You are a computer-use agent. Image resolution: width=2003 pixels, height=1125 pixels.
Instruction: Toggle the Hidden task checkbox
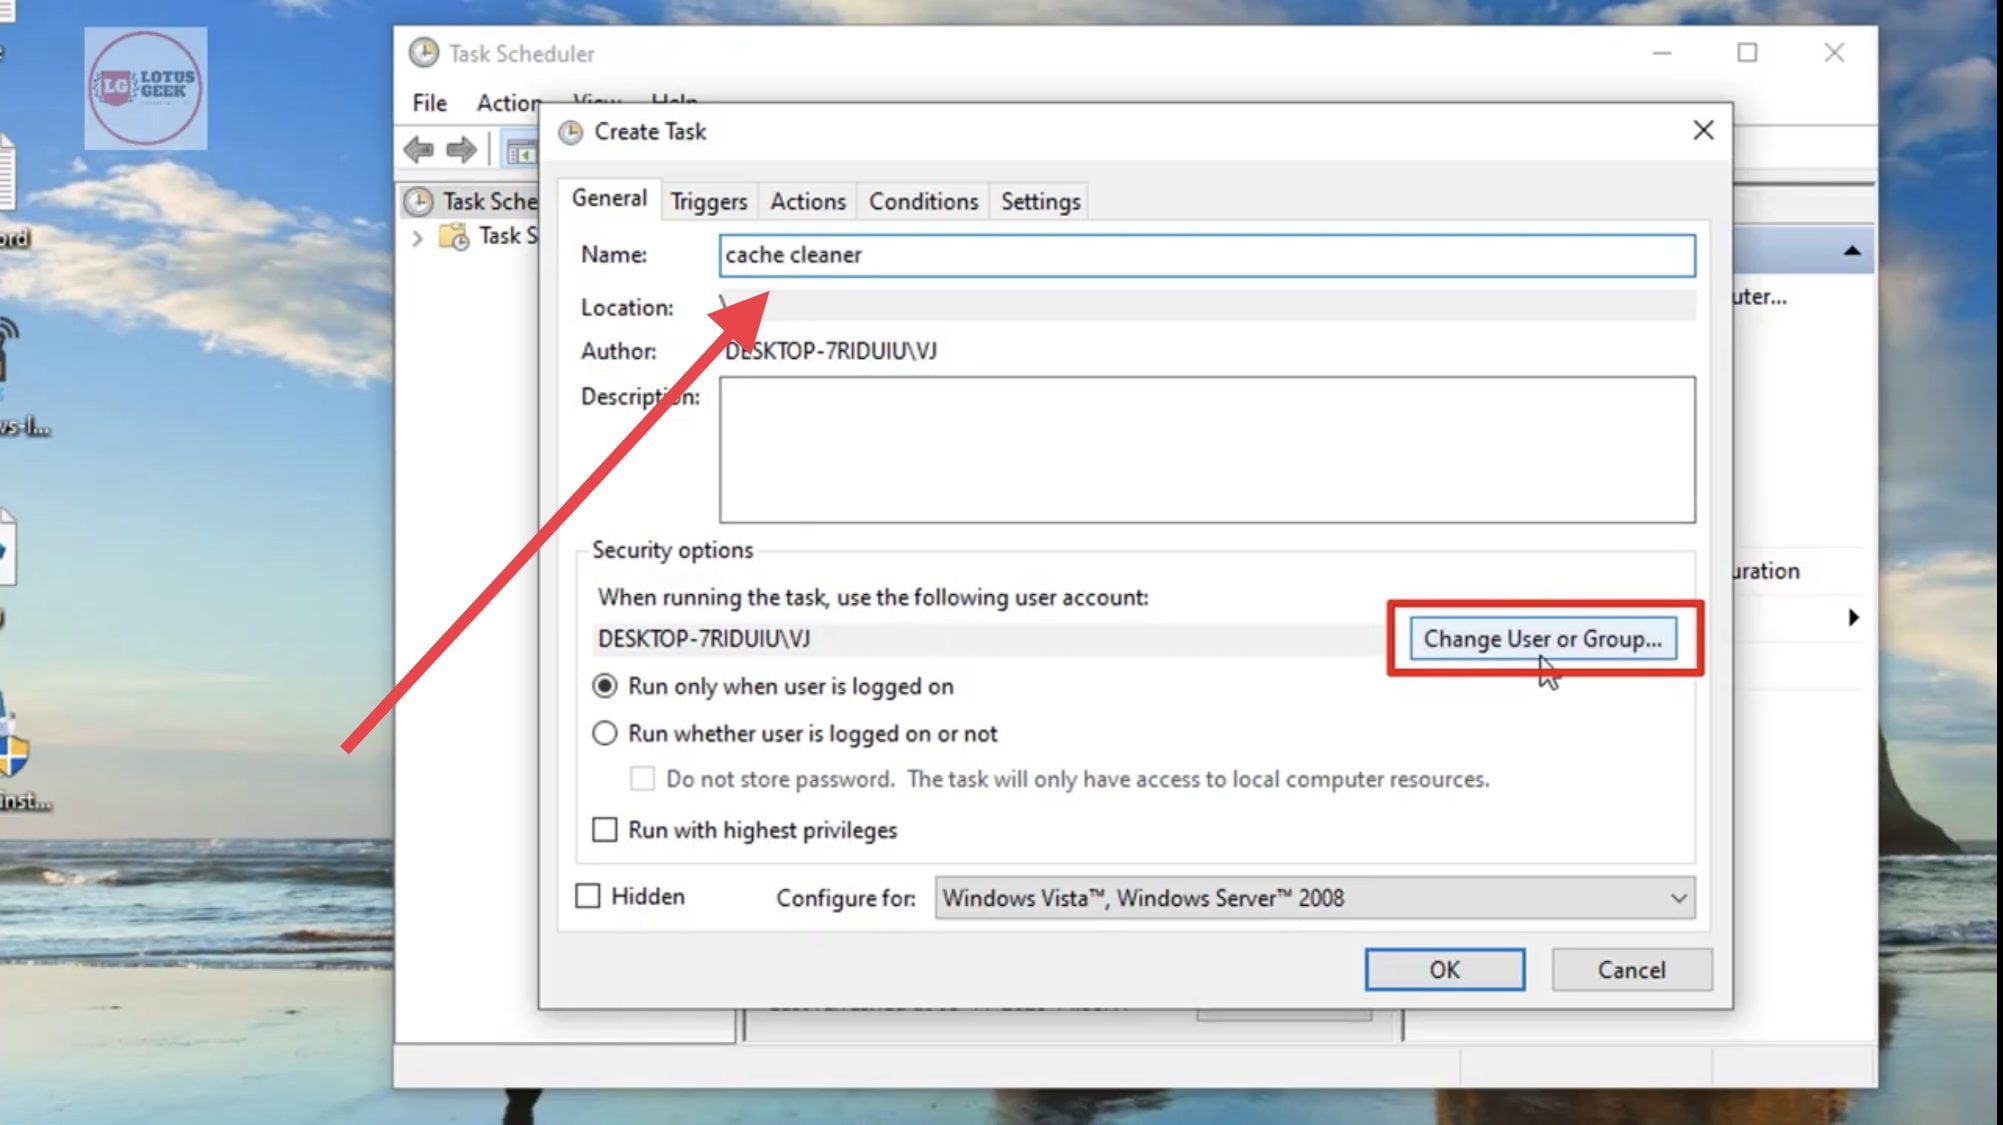pos(587,895)
